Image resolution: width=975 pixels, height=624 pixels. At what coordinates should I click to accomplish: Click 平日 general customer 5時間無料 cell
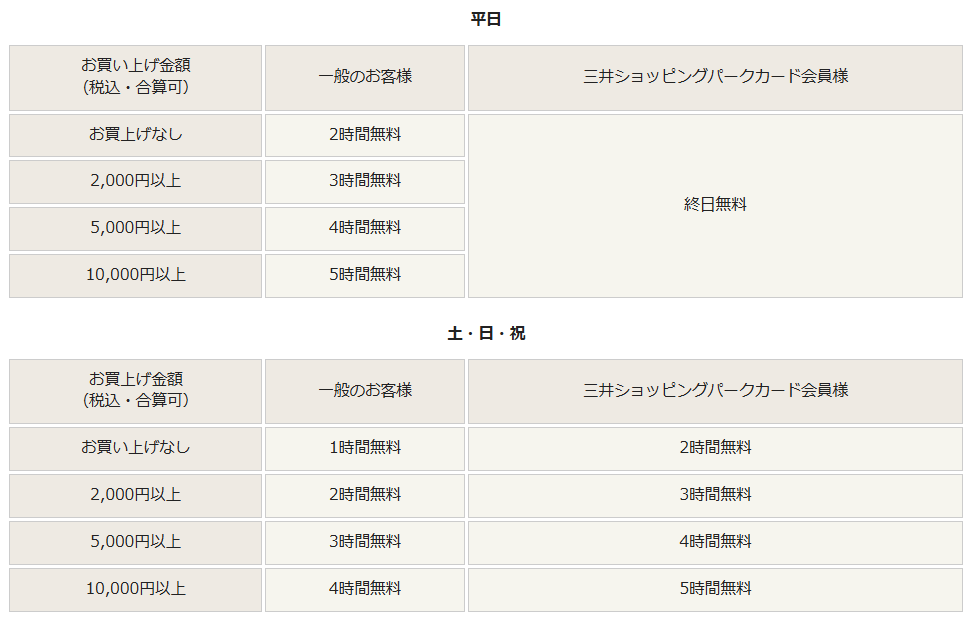point(365,274)
